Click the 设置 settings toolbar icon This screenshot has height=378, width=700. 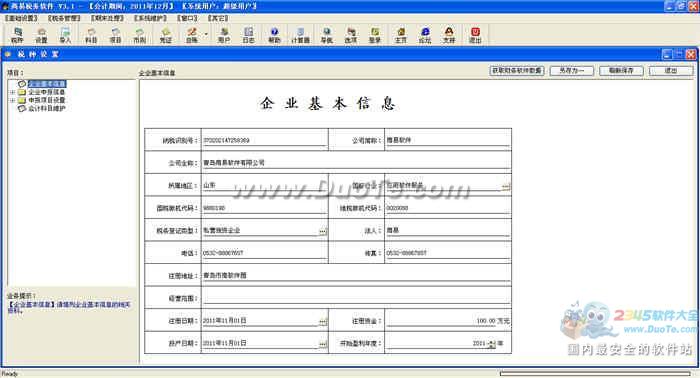tap(41, 35)
